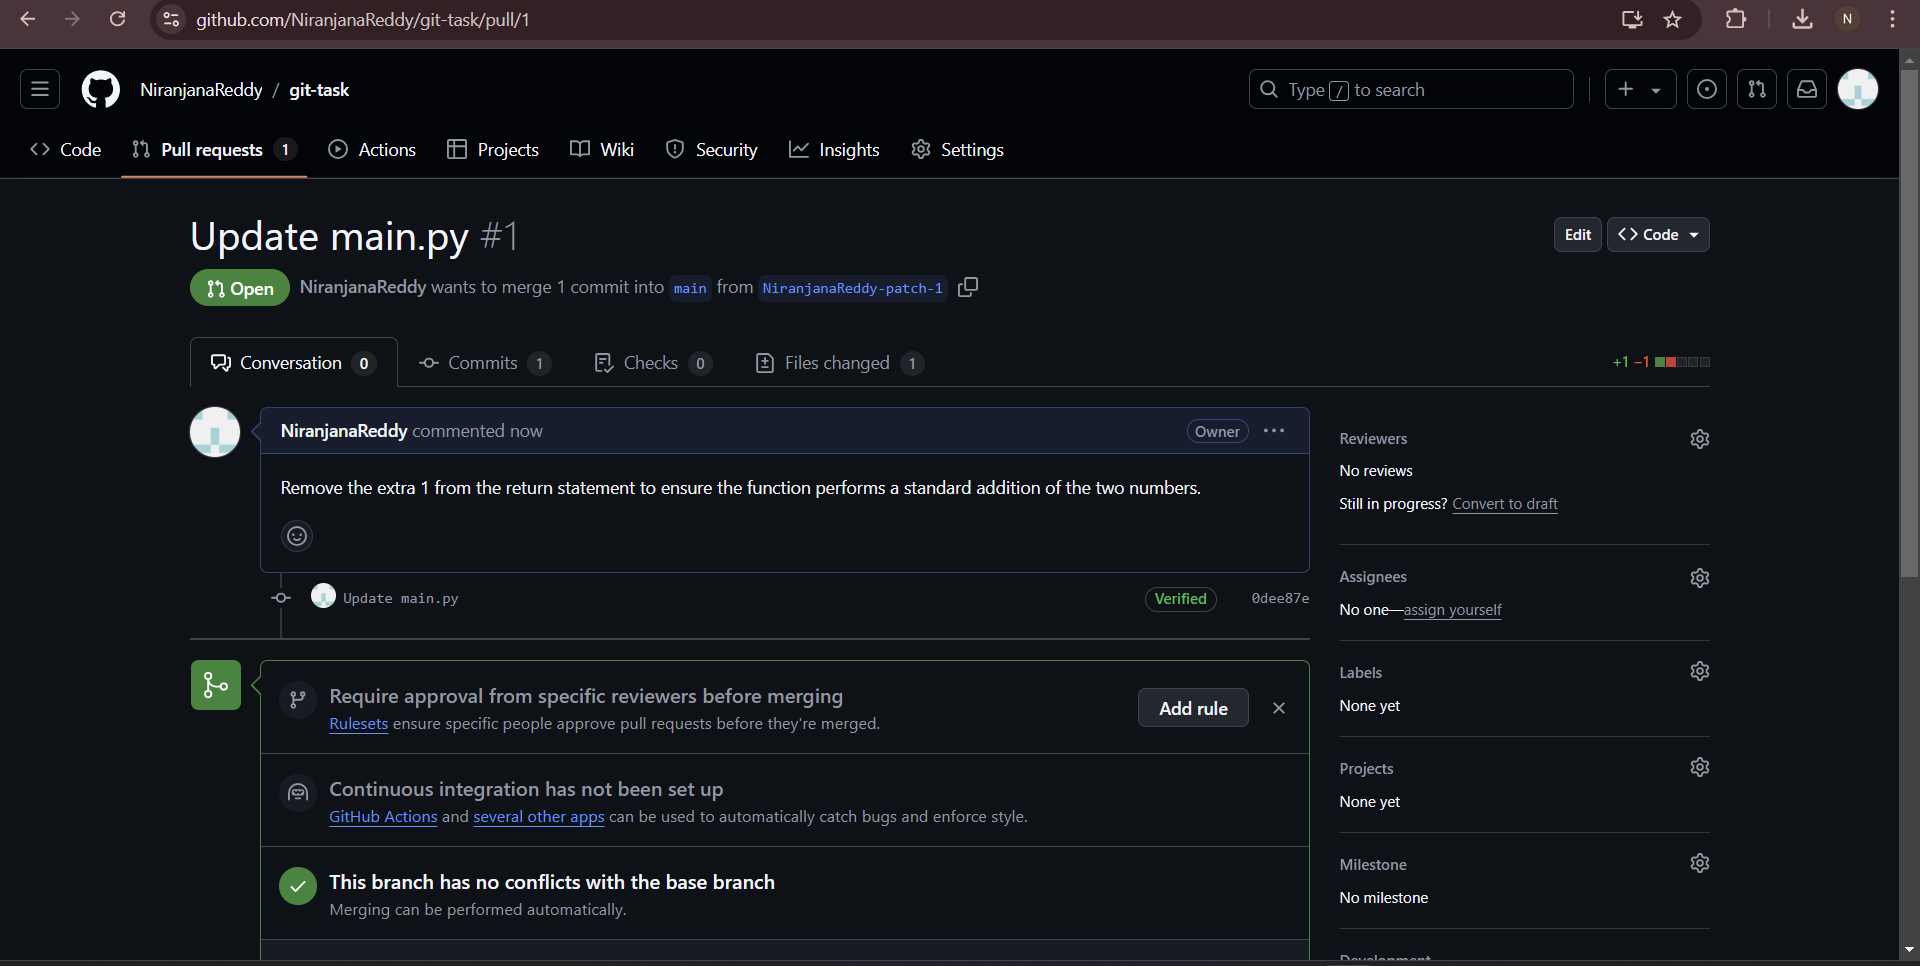This screenshot has width=1920, height=966.
Task: Open the Reviewers gear settings
Action: pos(1700,439)
